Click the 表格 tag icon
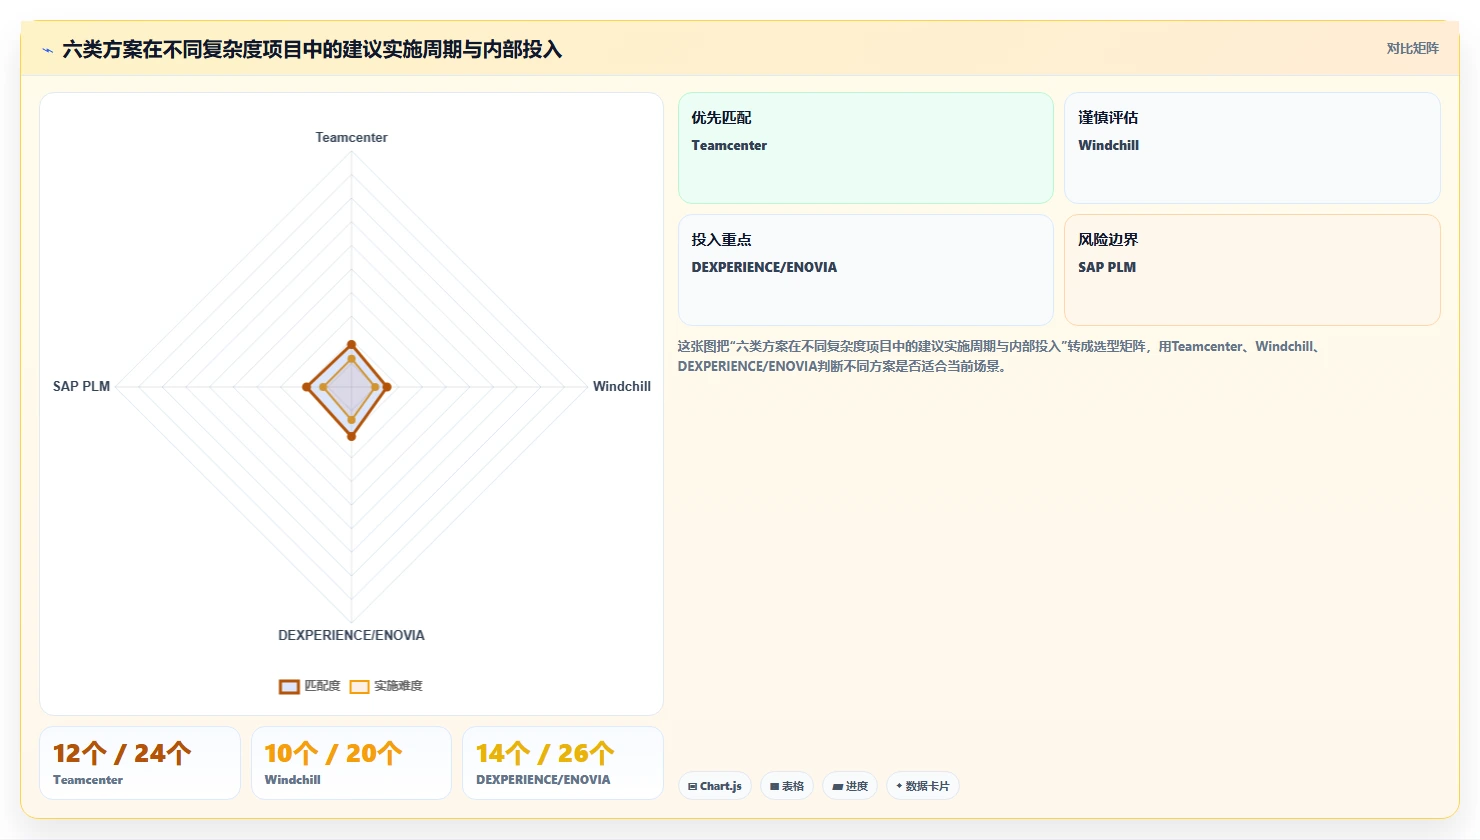This screenshot has height=840, width=1480. pos(774,787)
